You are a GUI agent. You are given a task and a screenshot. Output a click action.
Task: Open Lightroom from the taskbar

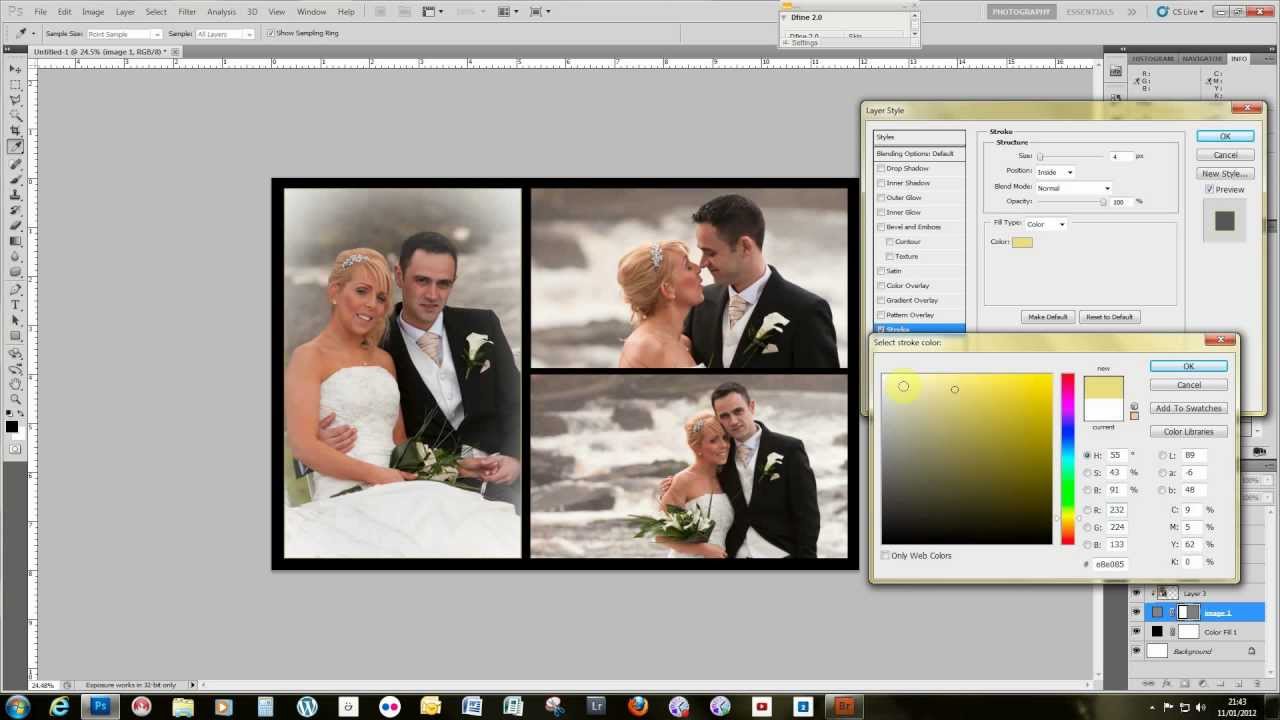point(597,706)
